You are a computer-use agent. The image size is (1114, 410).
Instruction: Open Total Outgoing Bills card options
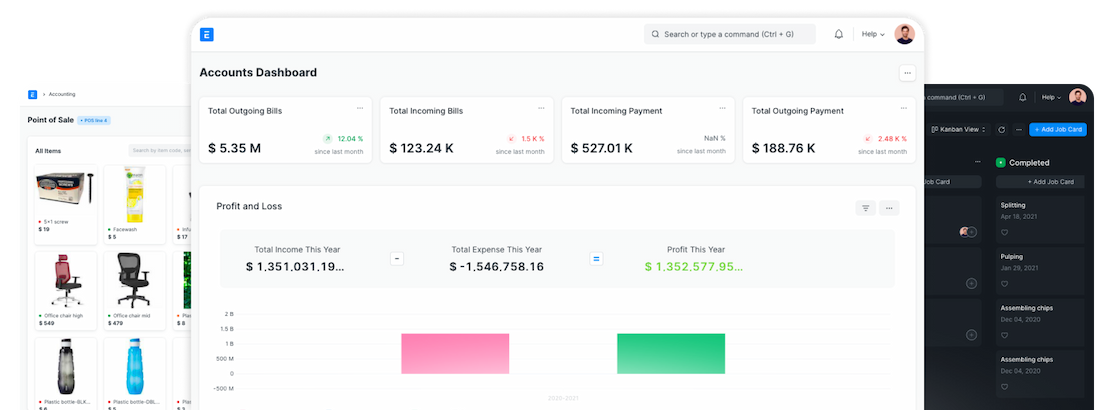360,108
